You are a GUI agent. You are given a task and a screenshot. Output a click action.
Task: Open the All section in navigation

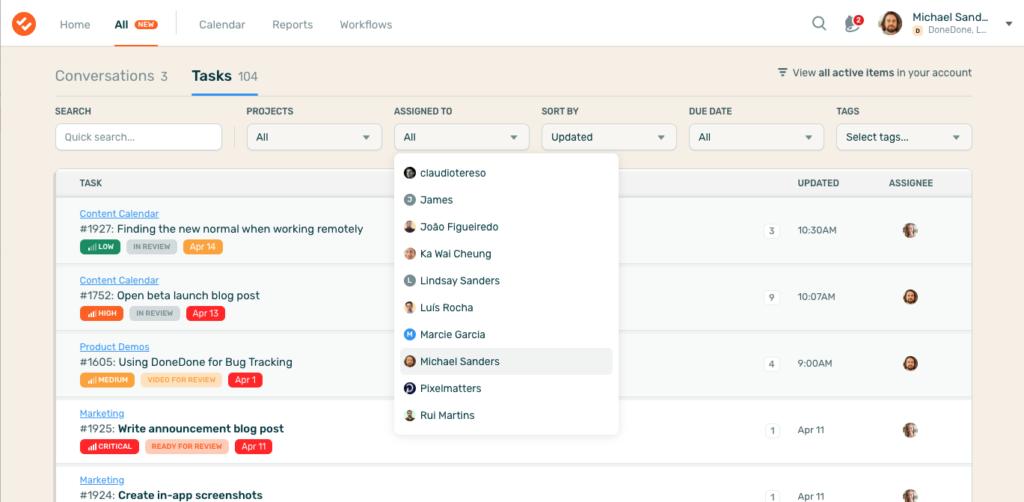[x=121, y=25]
